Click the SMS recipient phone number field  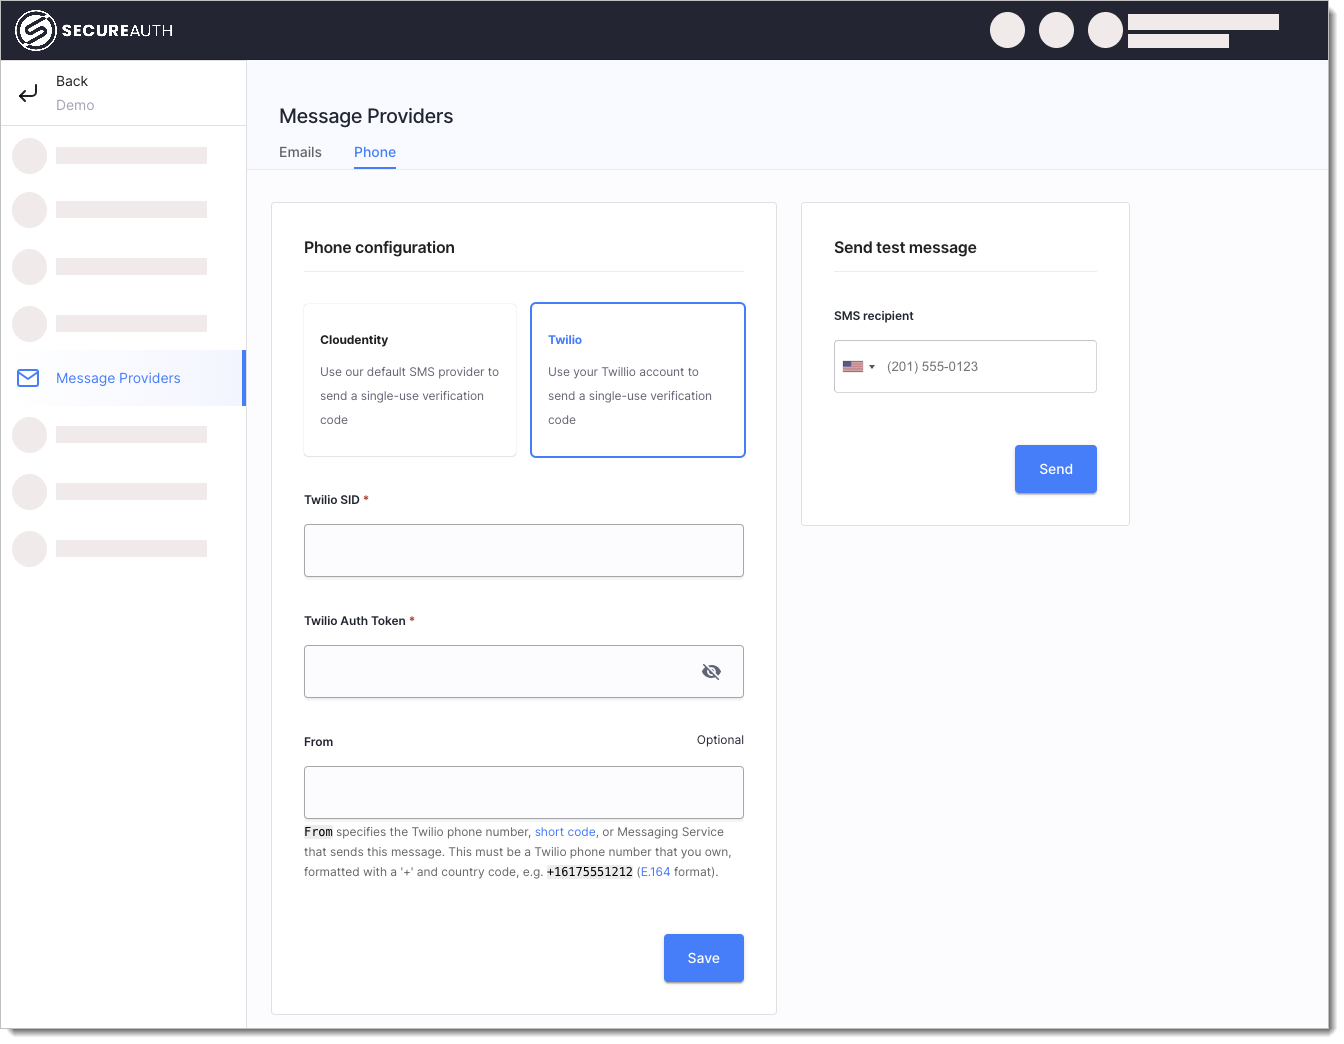pyautogui.click(x=965, y=367)
